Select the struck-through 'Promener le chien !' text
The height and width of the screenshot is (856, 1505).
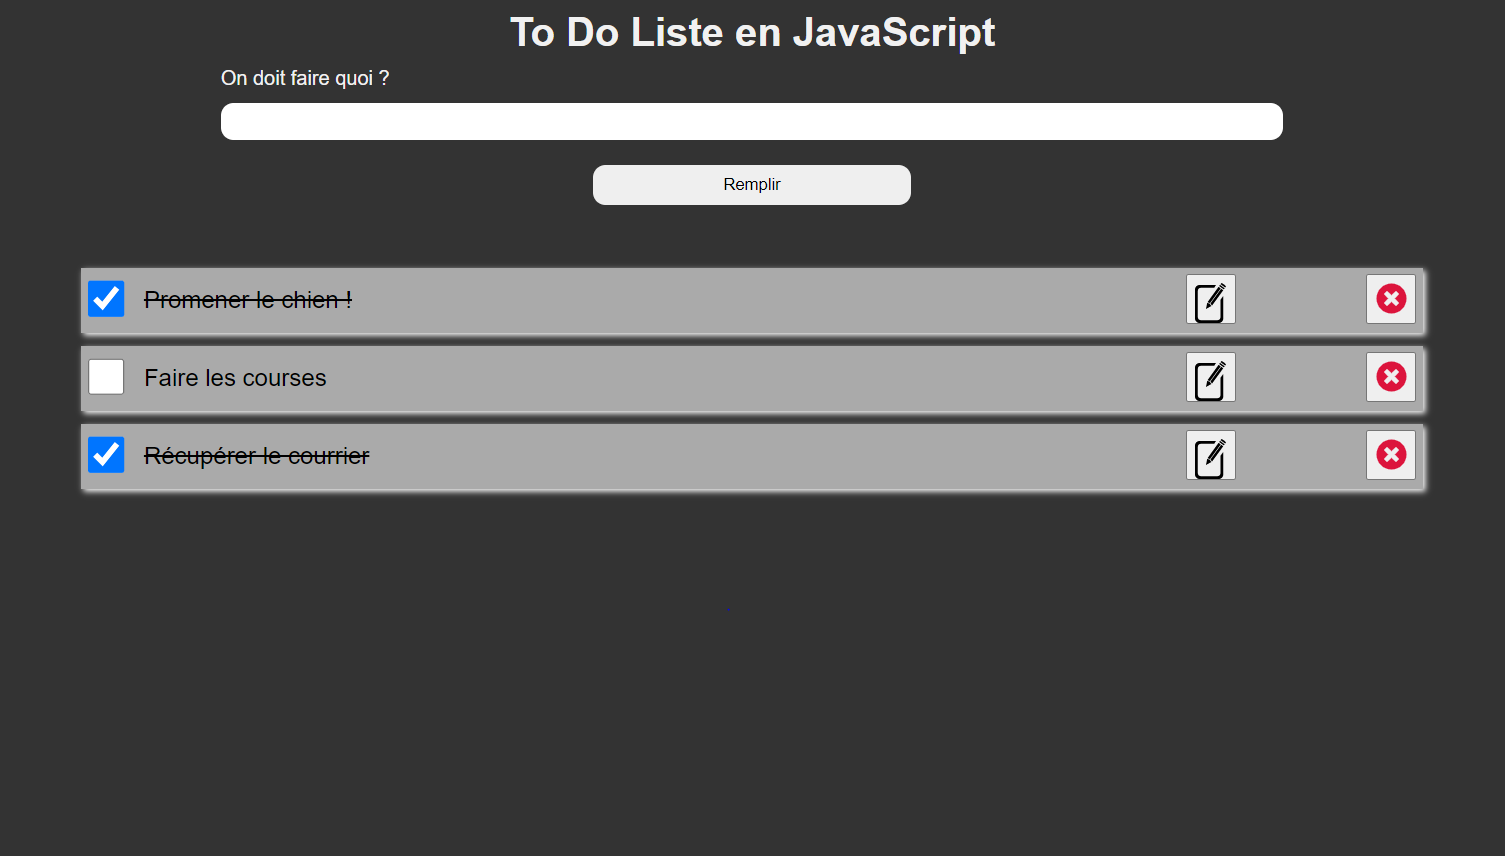point(248,300)
